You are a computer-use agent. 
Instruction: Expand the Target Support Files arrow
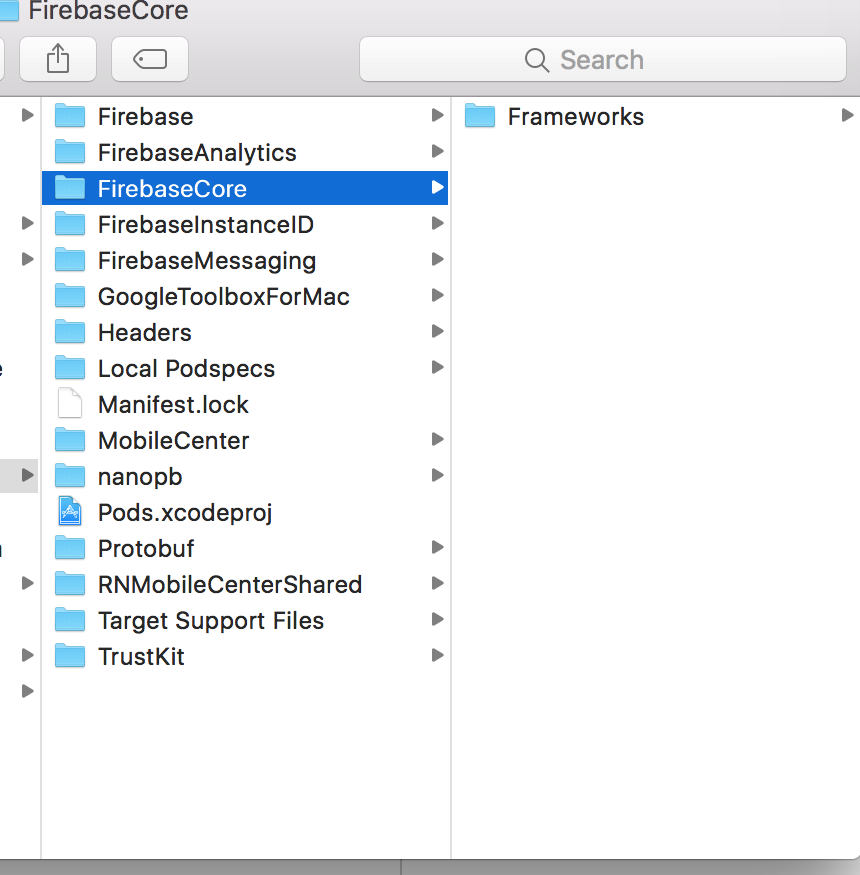pos(438,619)
